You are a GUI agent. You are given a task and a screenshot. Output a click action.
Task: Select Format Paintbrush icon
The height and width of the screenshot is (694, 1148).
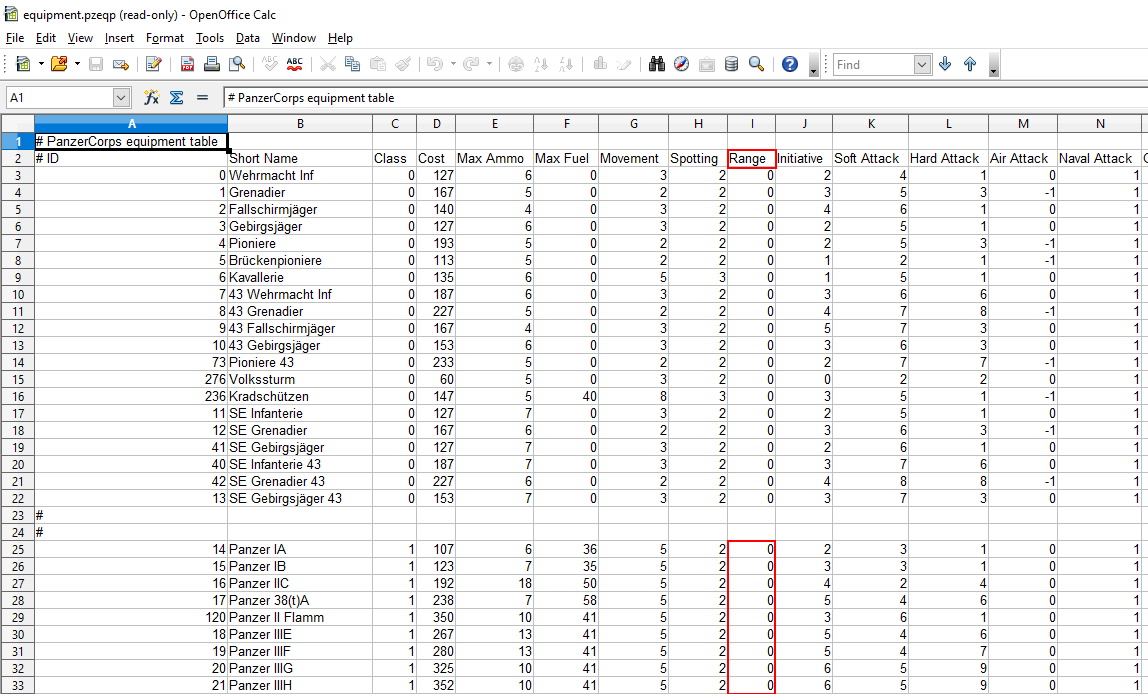tap(403, 64)
